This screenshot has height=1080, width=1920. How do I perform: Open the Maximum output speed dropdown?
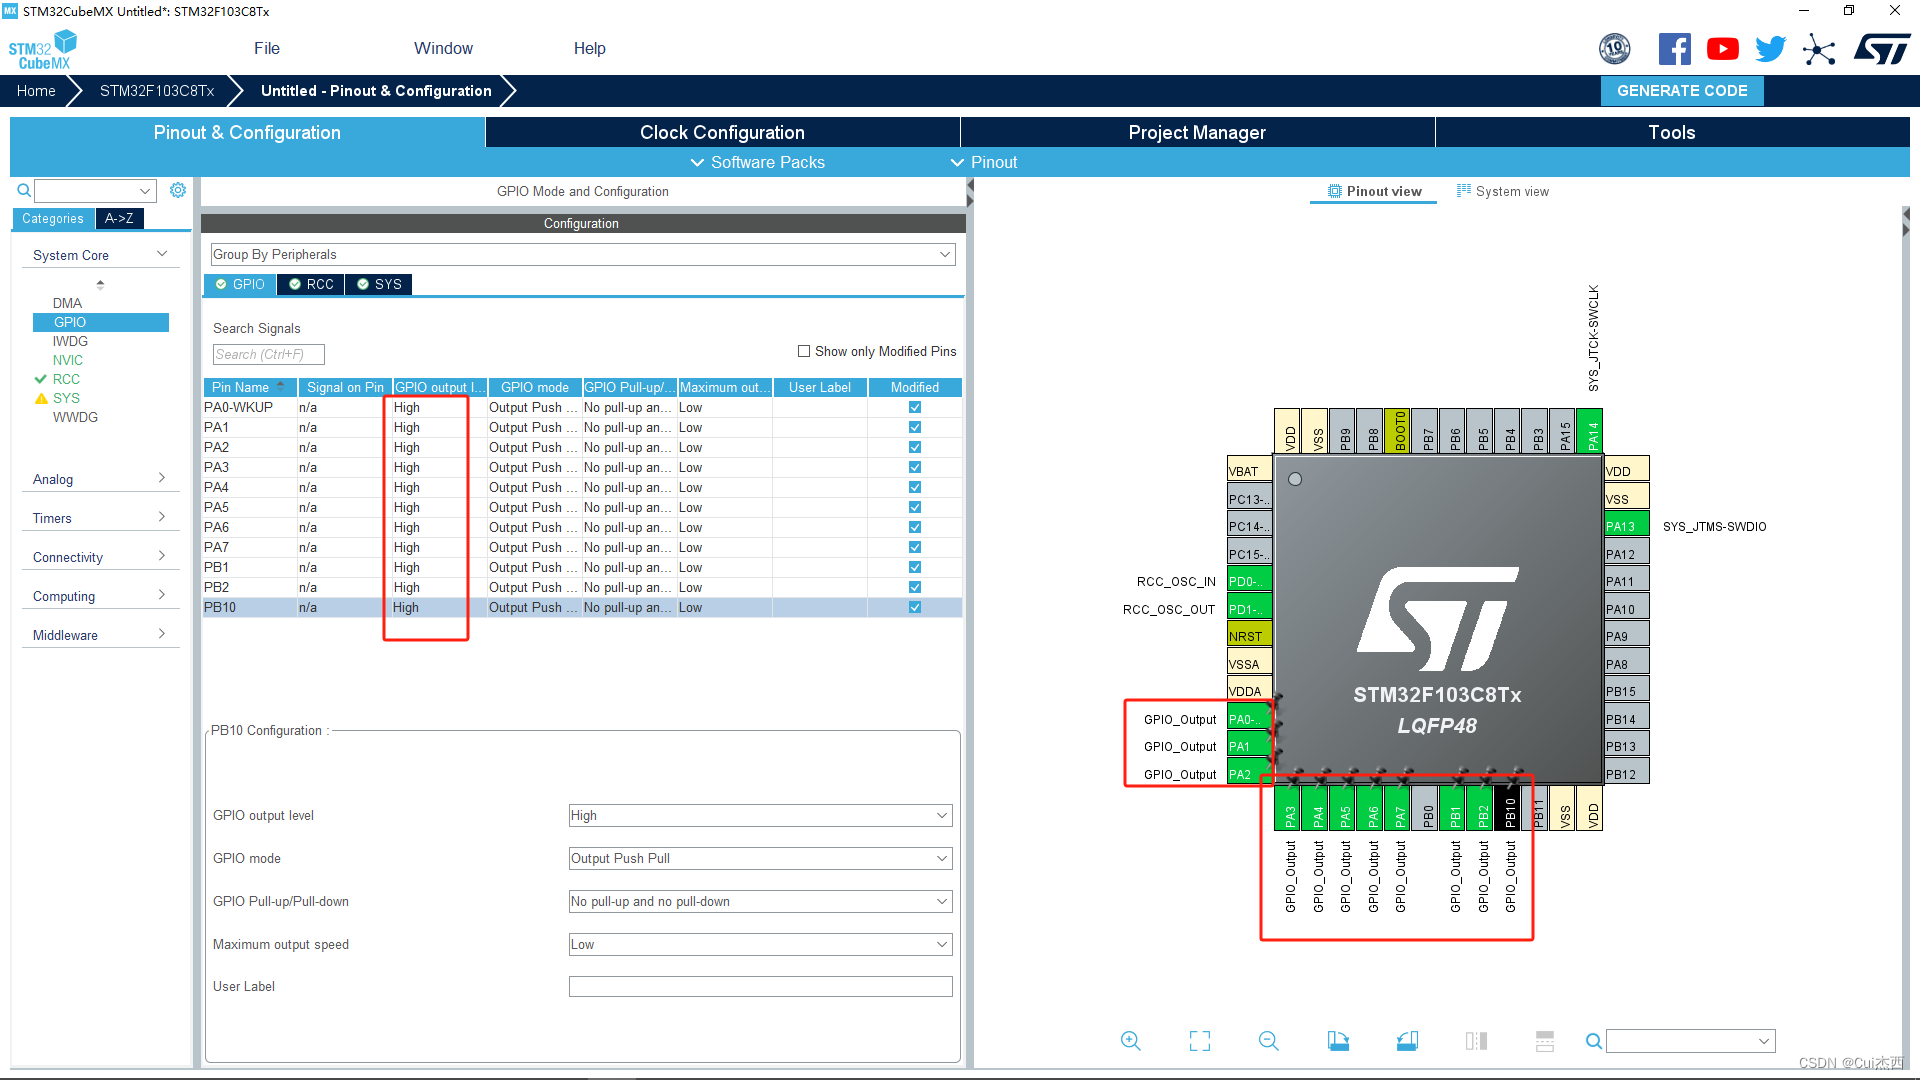point(760,945)
